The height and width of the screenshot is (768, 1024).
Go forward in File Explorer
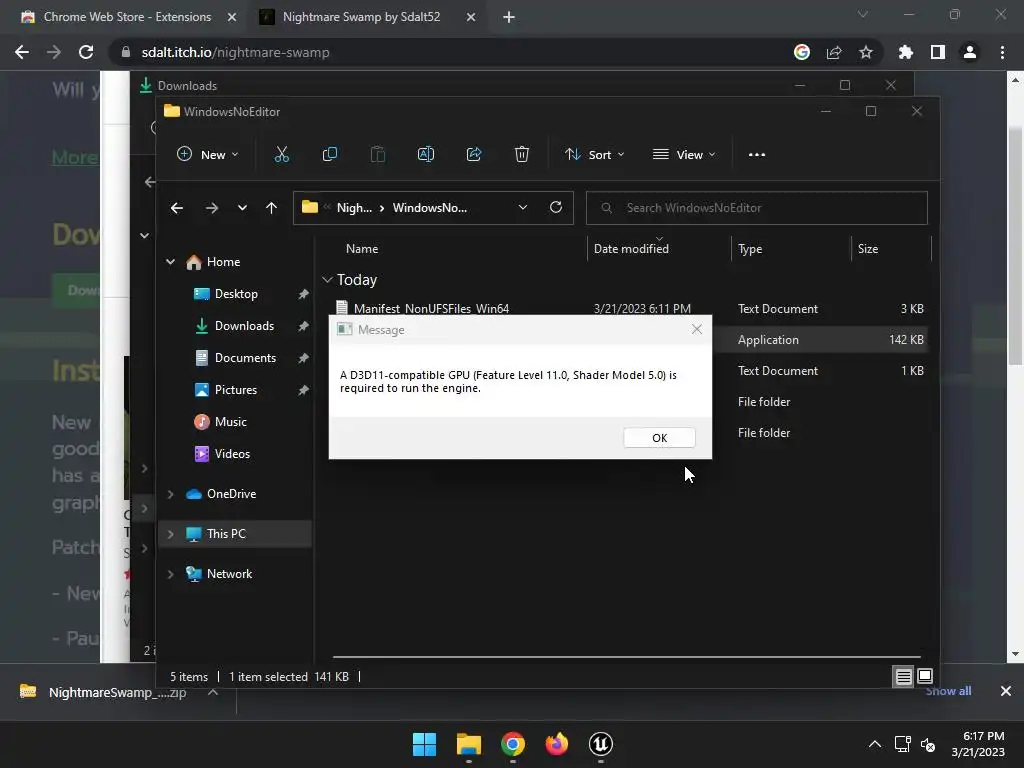(x=212, y=208)
